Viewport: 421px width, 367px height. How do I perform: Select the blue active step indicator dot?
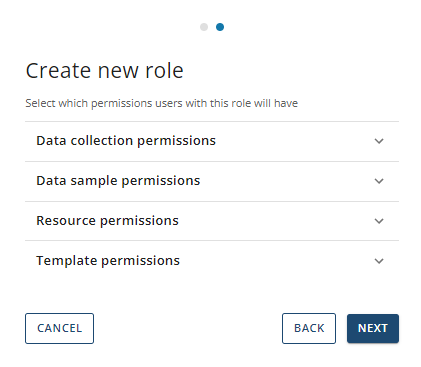click(x=220, y=27)
